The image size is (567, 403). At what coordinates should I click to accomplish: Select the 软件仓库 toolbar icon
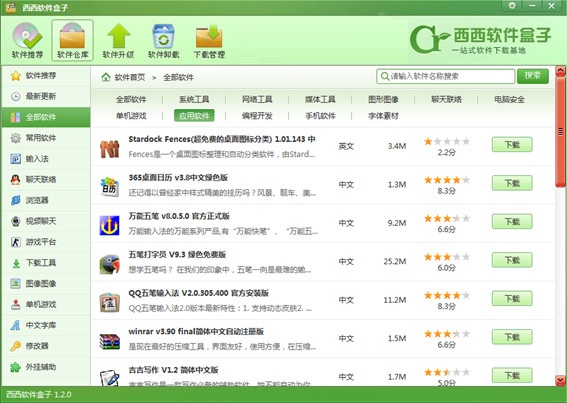tap(72, 40)
